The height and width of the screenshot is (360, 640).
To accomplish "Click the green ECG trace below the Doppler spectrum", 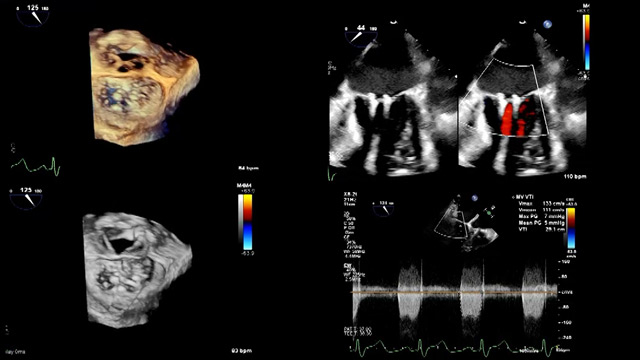I will click(453, 347).
